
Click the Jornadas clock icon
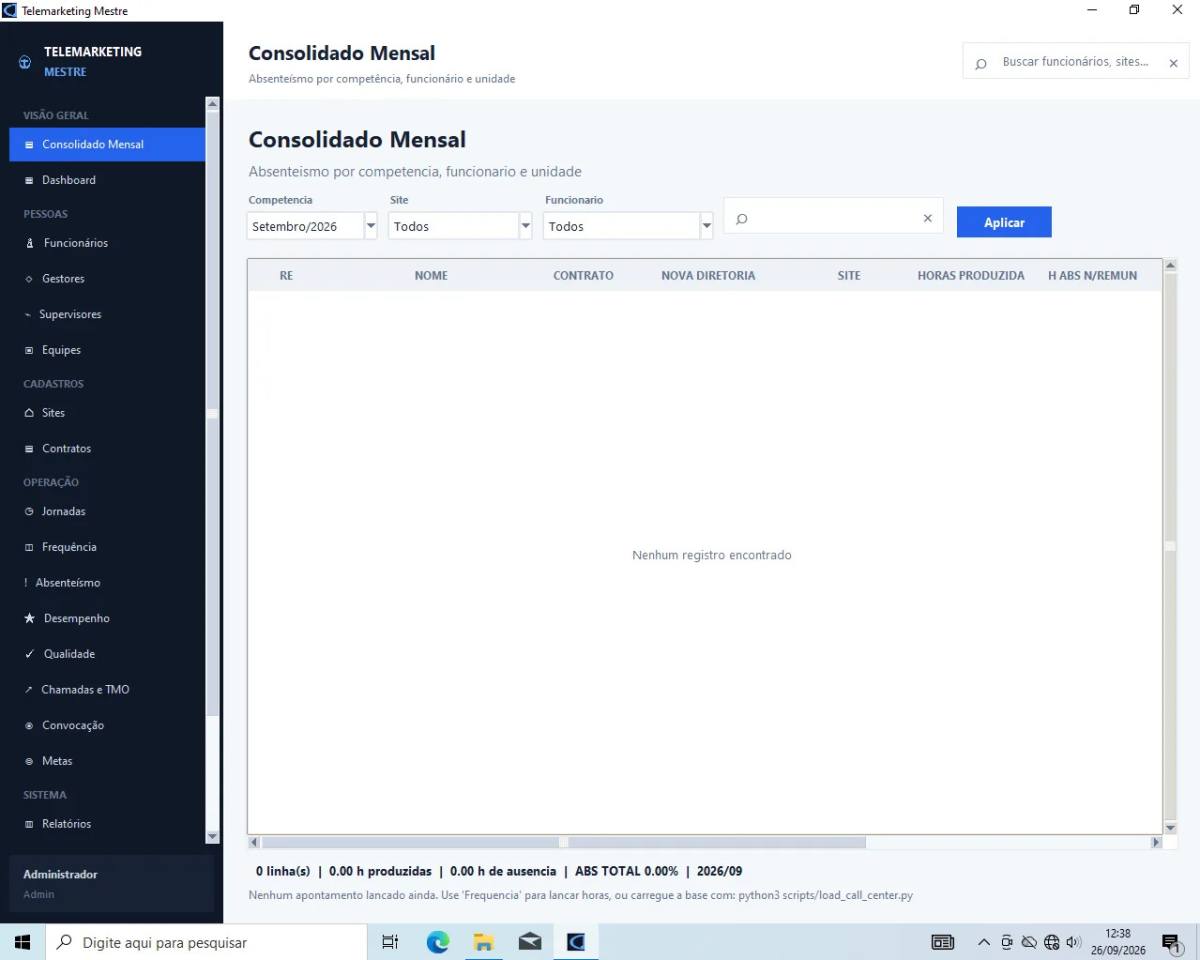29,512
